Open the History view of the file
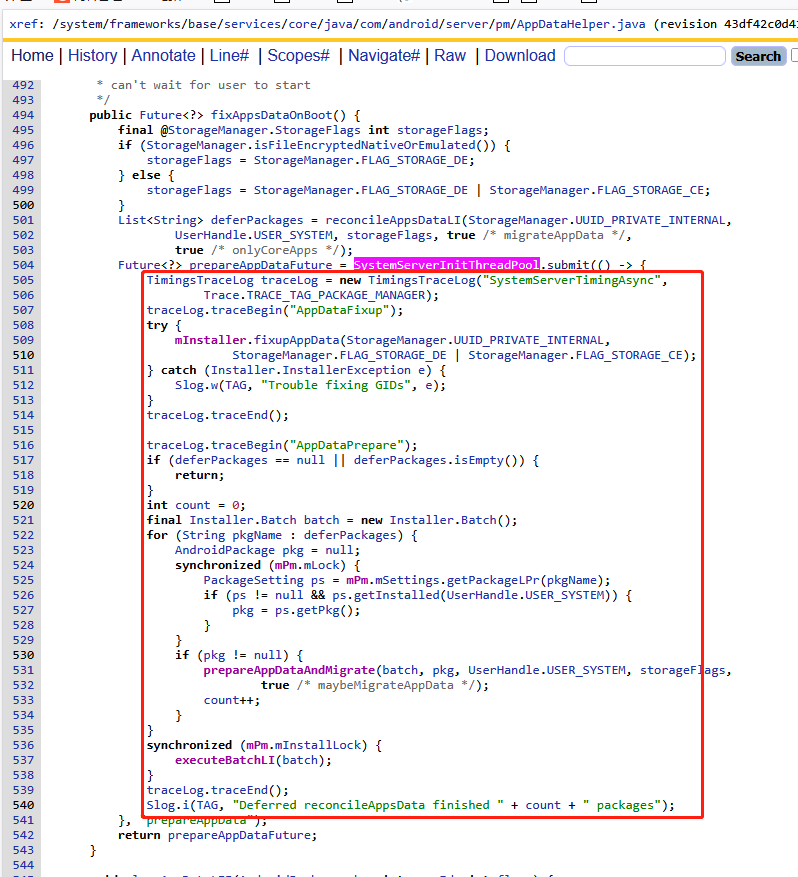This screenshot has height=877, width=798. (93, 56)
